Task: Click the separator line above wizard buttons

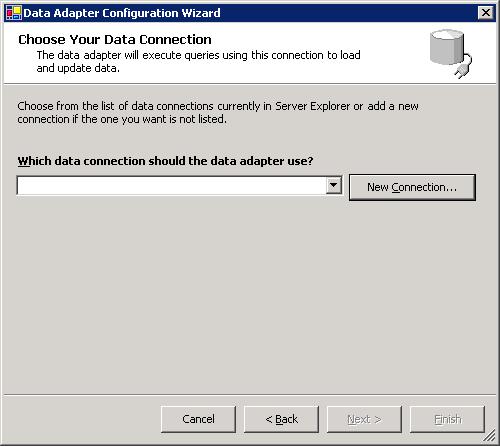Action: [x=250, y=395]
